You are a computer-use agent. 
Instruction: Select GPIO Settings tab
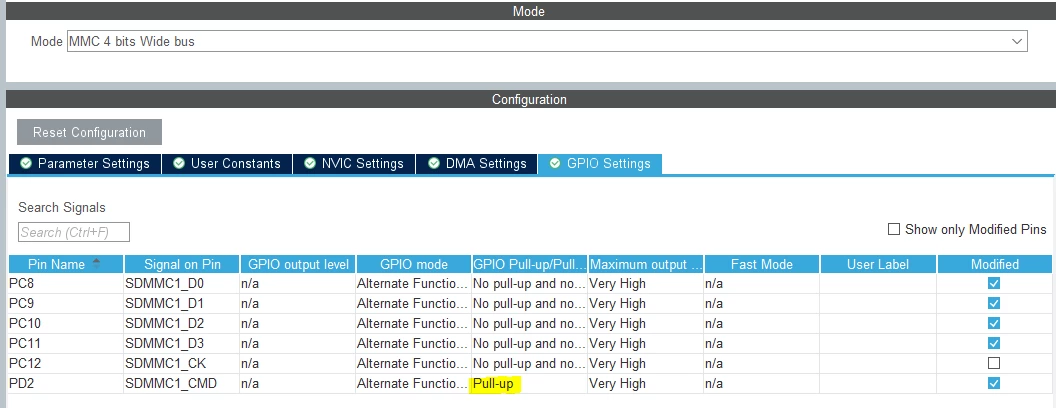coord(599,164)
